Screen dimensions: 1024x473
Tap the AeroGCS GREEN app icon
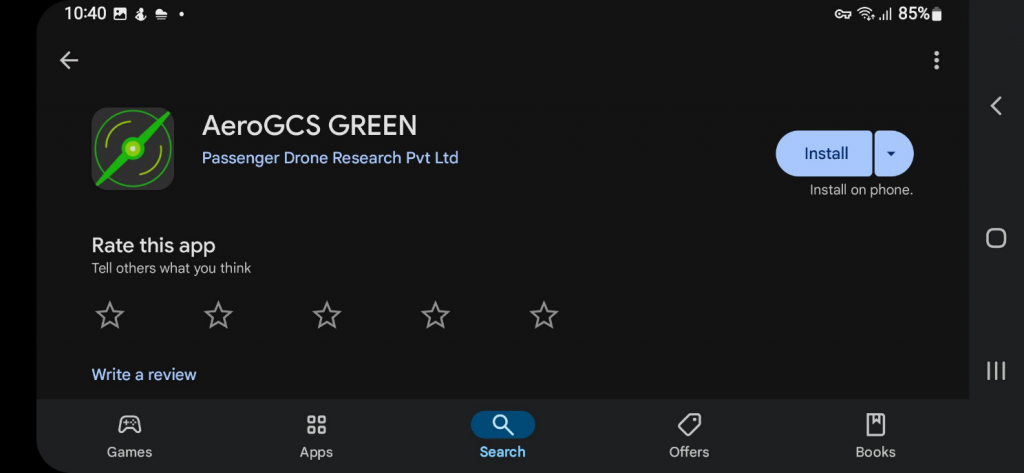point(133,149)
